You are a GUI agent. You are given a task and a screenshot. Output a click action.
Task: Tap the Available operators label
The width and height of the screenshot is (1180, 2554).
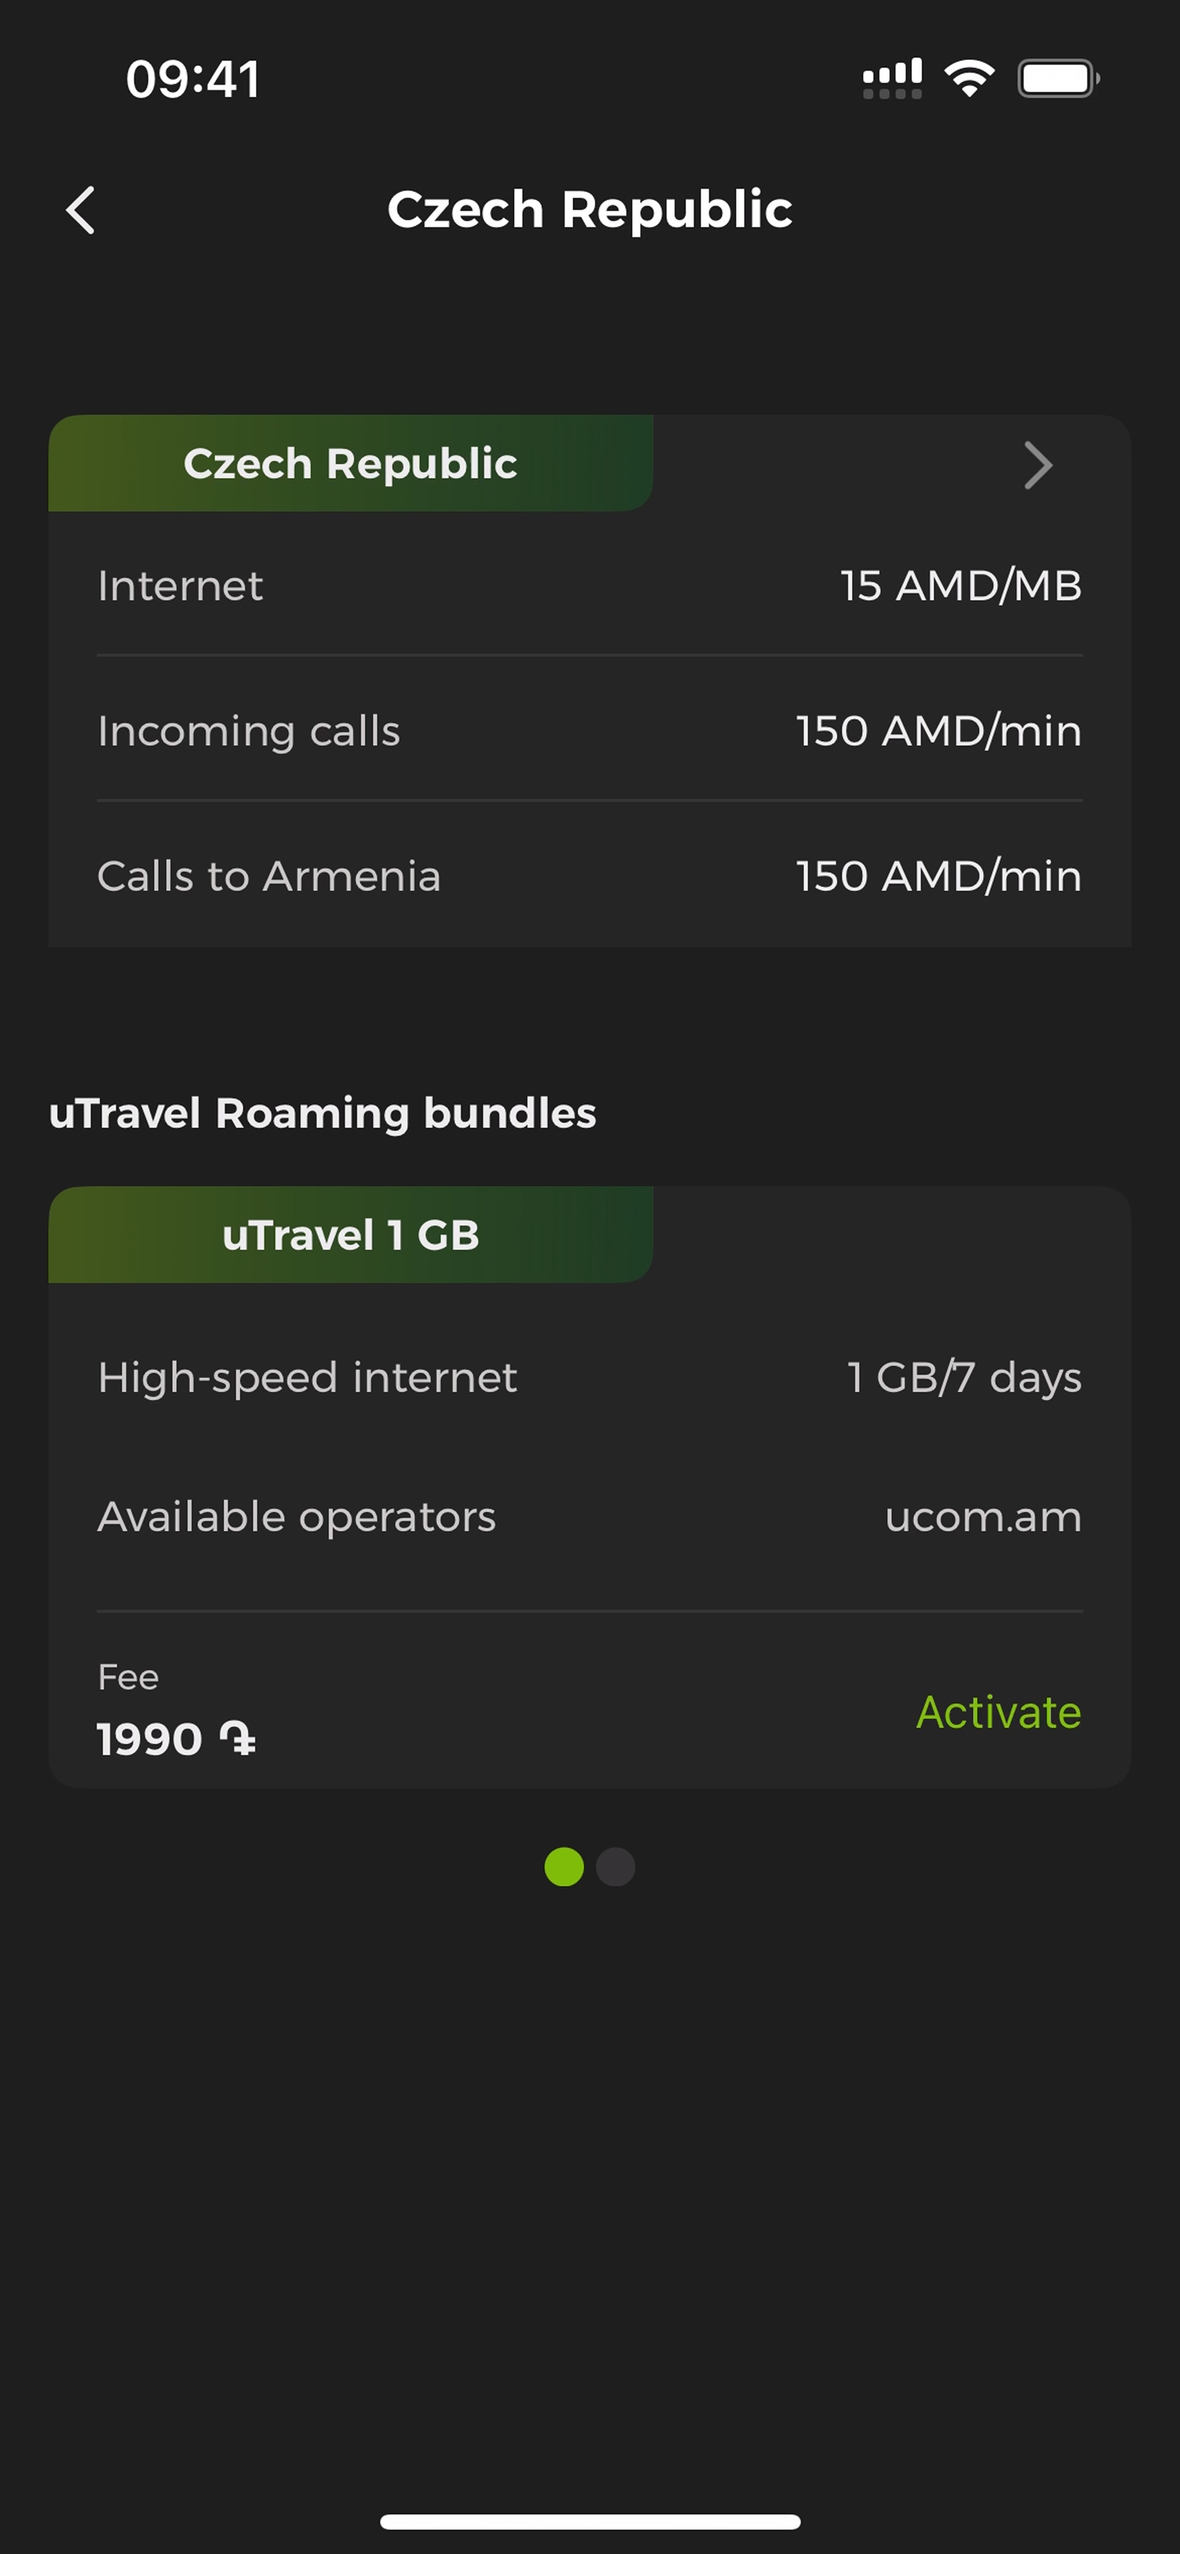[x=297, y=1517]
